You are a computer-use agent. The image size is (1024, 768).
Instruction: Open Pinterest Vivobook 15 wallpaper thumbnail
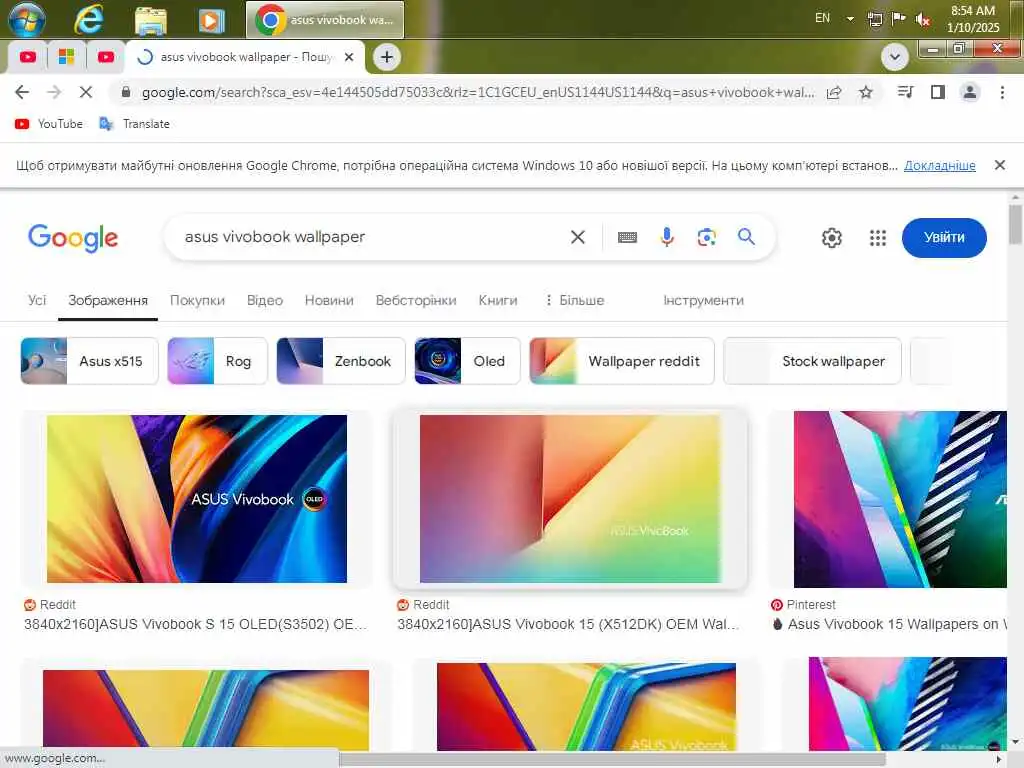pyautogui.click(x=900, y=499)
